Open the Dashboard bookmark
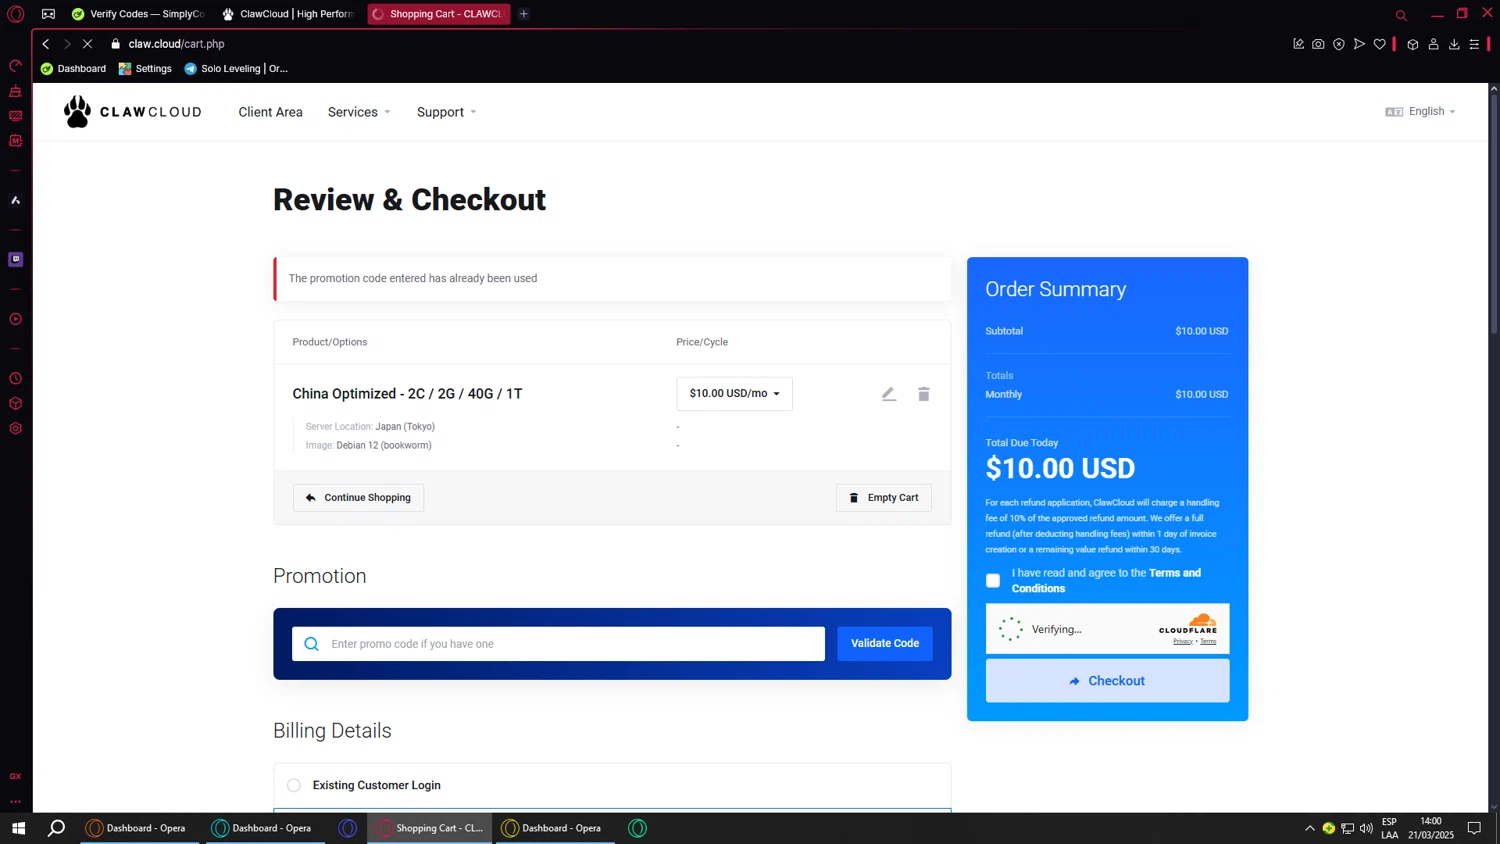 pos(73,69)
